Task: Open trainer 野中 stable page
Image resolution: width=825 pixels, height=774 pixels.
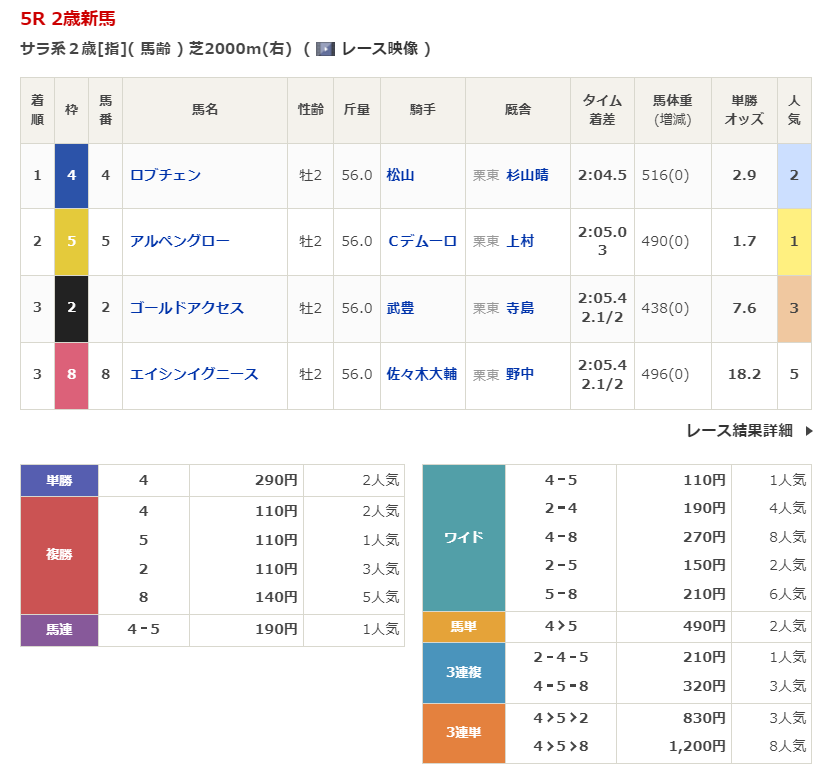Action: [x=520, y=374]
